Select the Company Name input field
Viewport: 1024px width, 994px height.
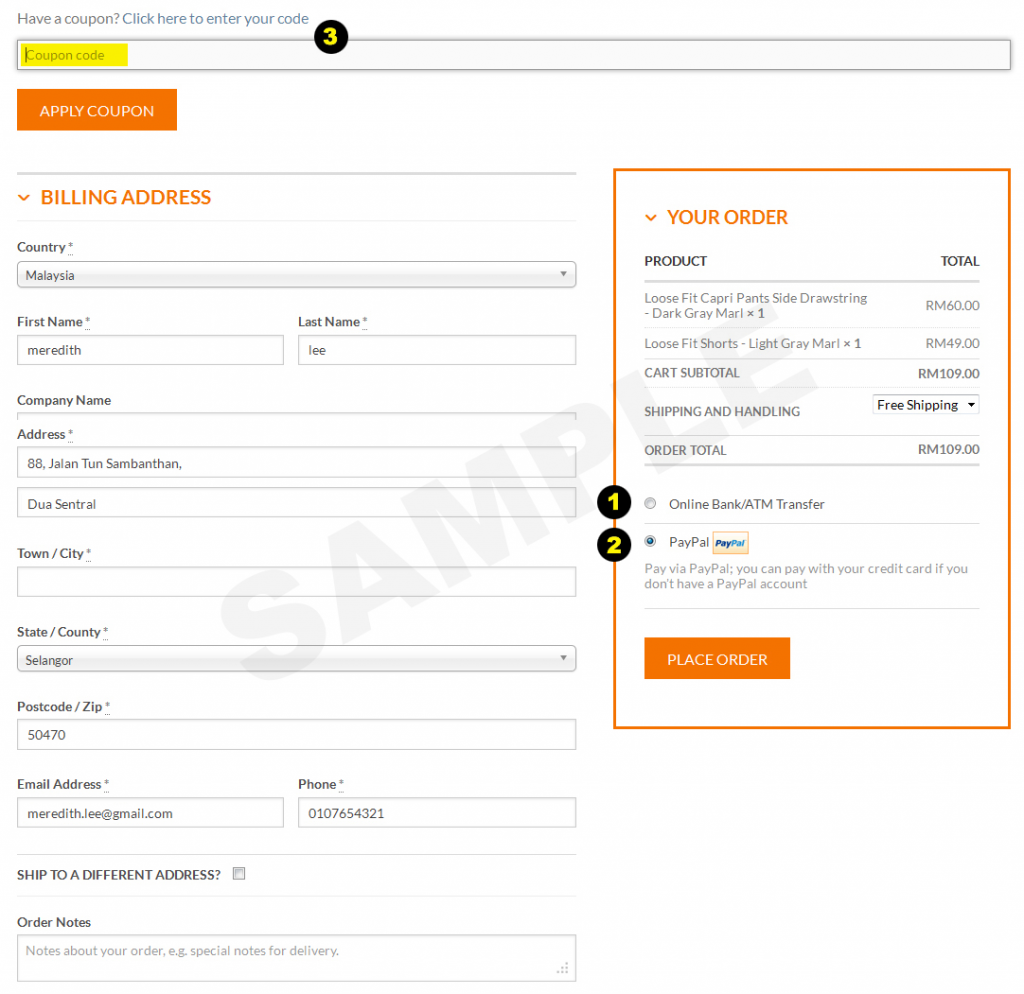(296, 415)
